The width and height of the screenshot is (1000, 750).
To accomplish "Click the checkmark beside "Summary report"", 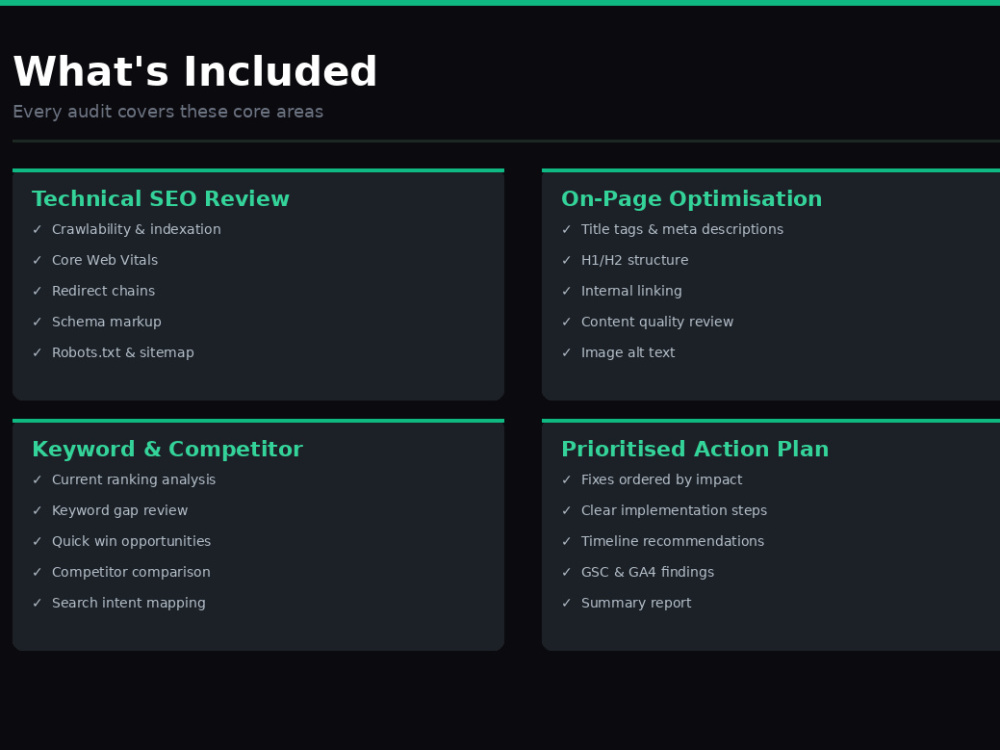I will pos(566,602).
